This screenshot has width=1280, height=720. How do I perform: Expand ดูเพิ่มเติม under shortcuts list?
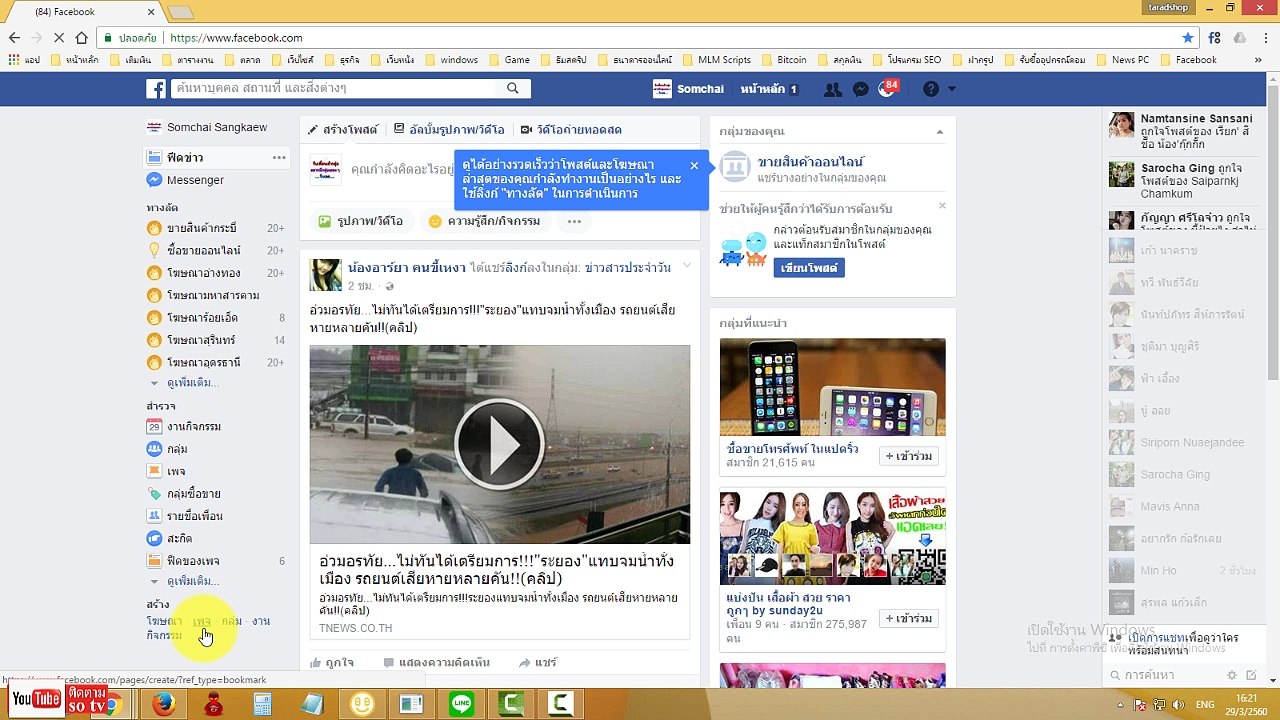point(193,383)
